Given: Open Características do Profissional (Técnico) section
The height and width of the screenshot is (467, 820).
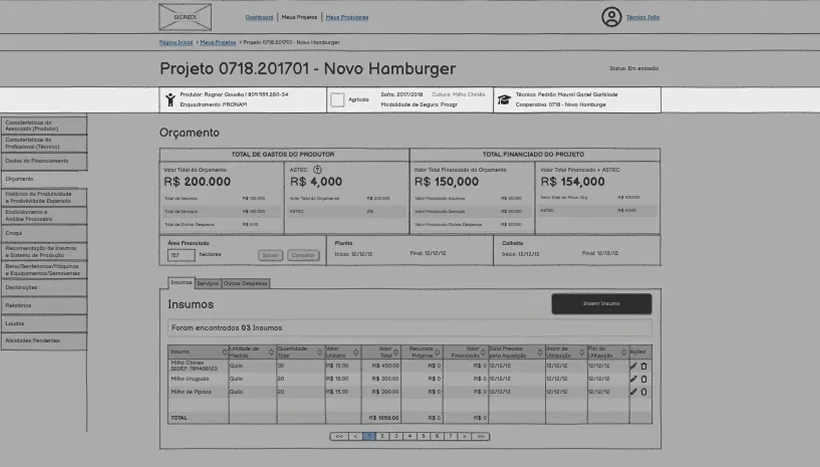Looking at the screenshot, I should click(44, 143).
